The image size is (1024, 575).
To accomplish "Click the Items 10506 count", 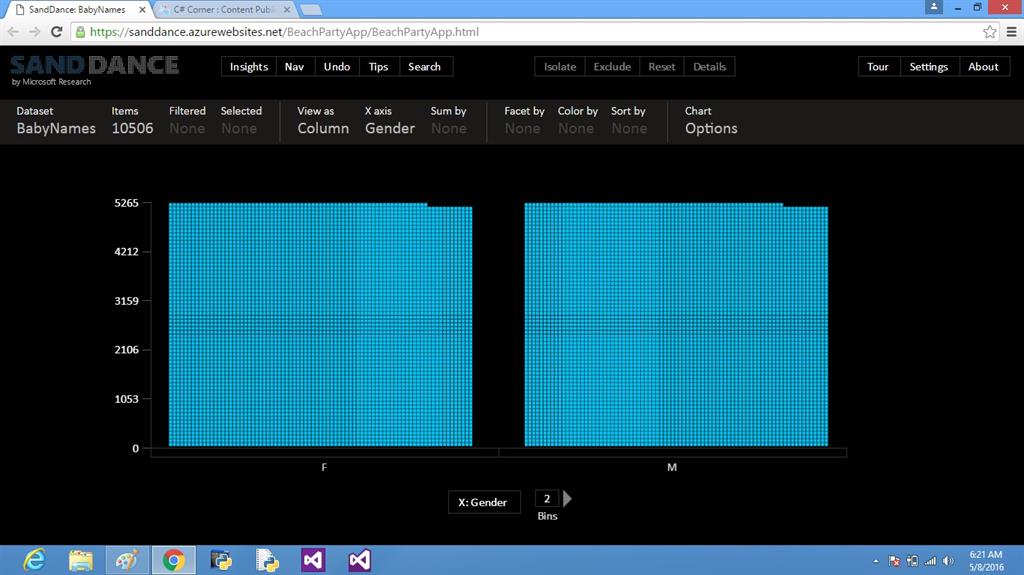I will [133, 121].
